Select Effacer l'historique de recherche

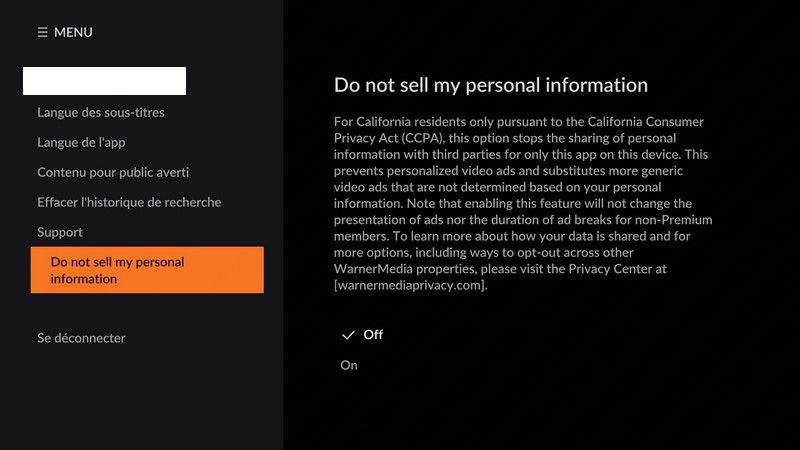(x=129, y=202)
